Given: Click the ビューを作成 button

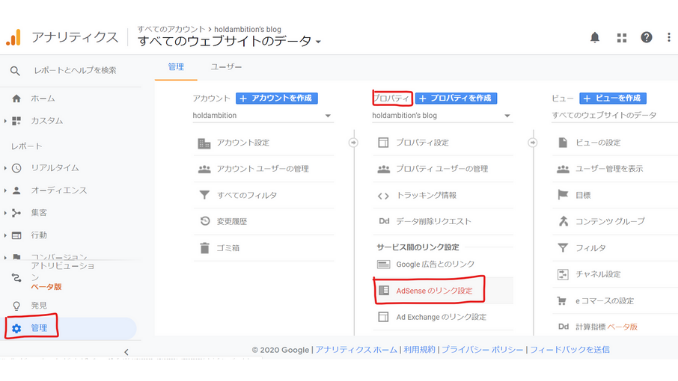Looking at the screenshot, I should [613, 98].
